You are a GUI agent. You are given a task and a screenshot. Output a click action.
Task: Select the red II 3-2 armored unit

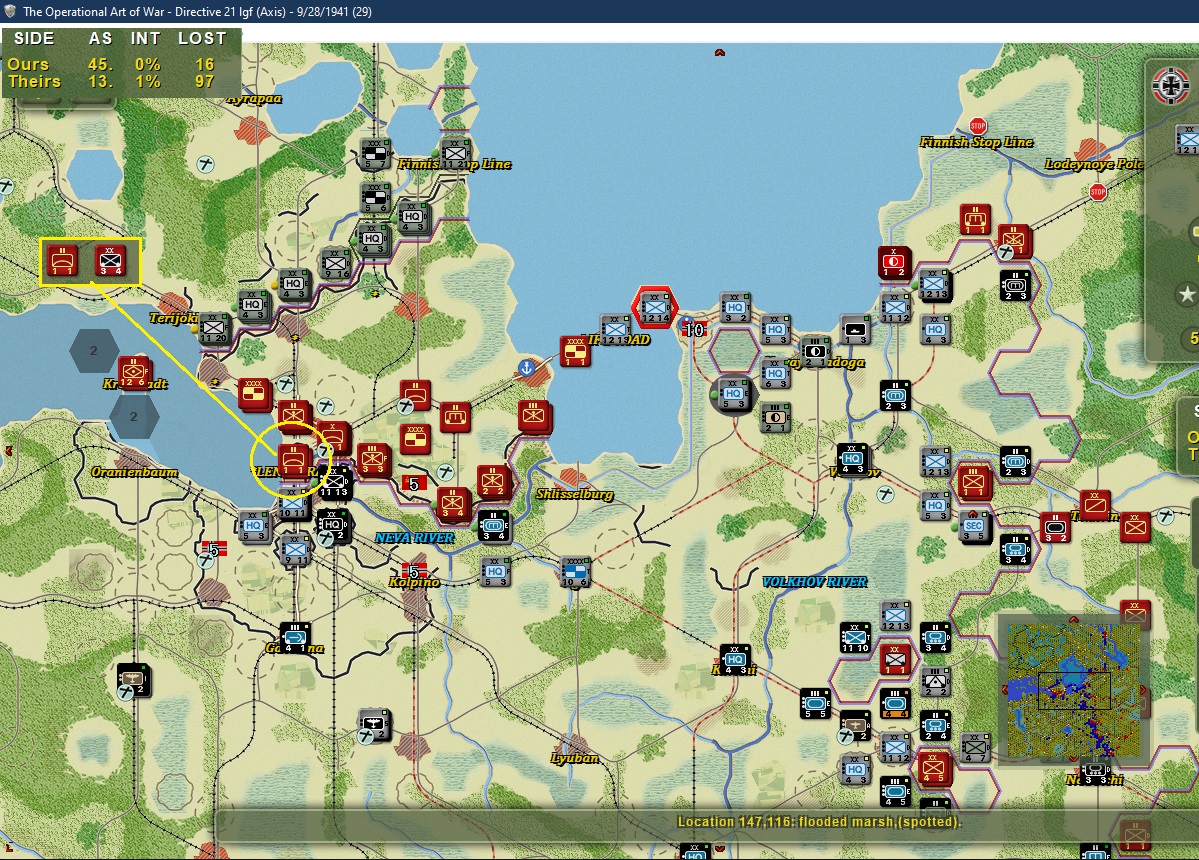(x=1055, y=527)
